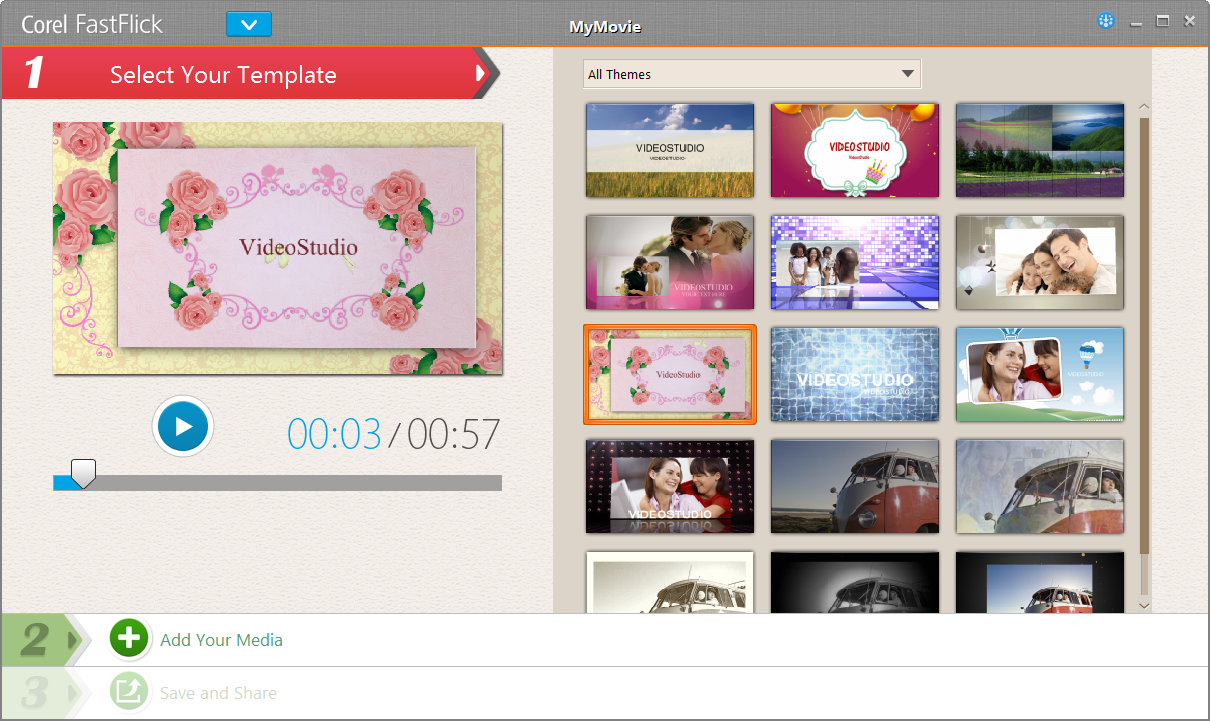
Task: Open step 3 numbered tab
Action: tap(45, 693)
